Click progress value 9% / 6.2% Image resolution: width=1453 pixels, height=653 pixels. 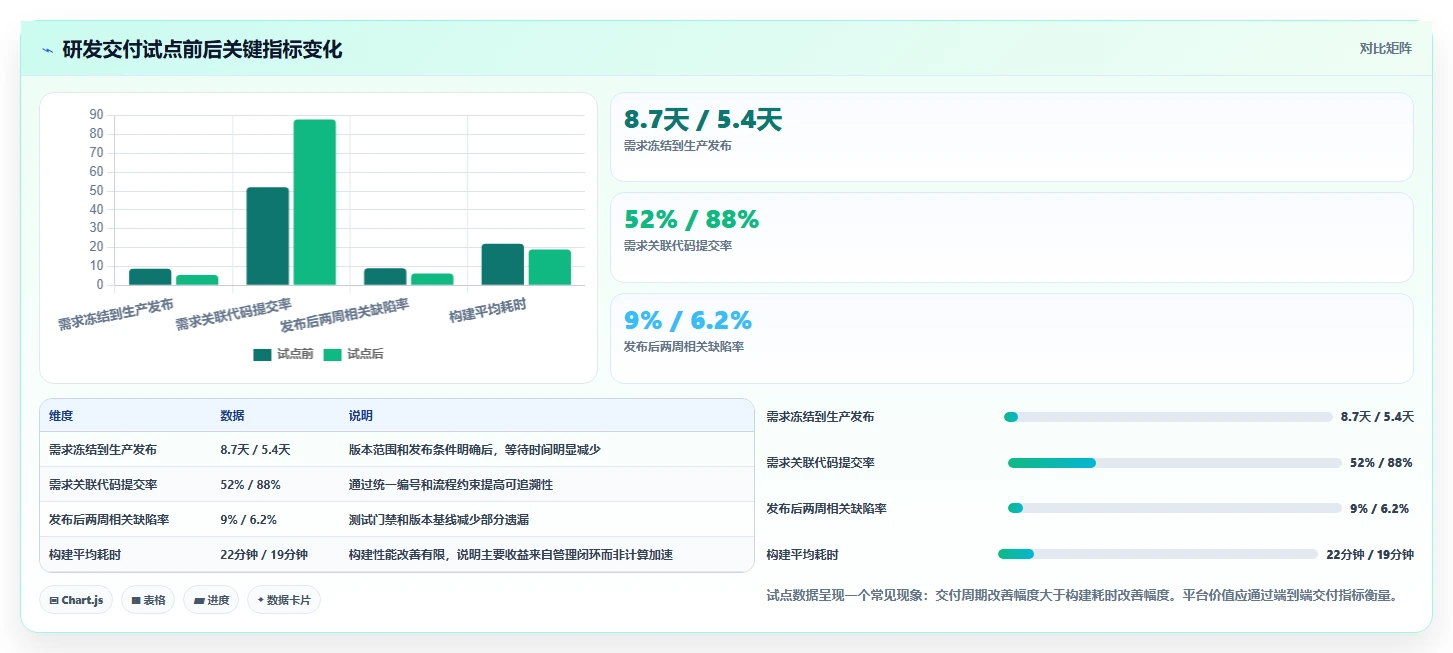pyautogui.click(x=1380, y=508)
